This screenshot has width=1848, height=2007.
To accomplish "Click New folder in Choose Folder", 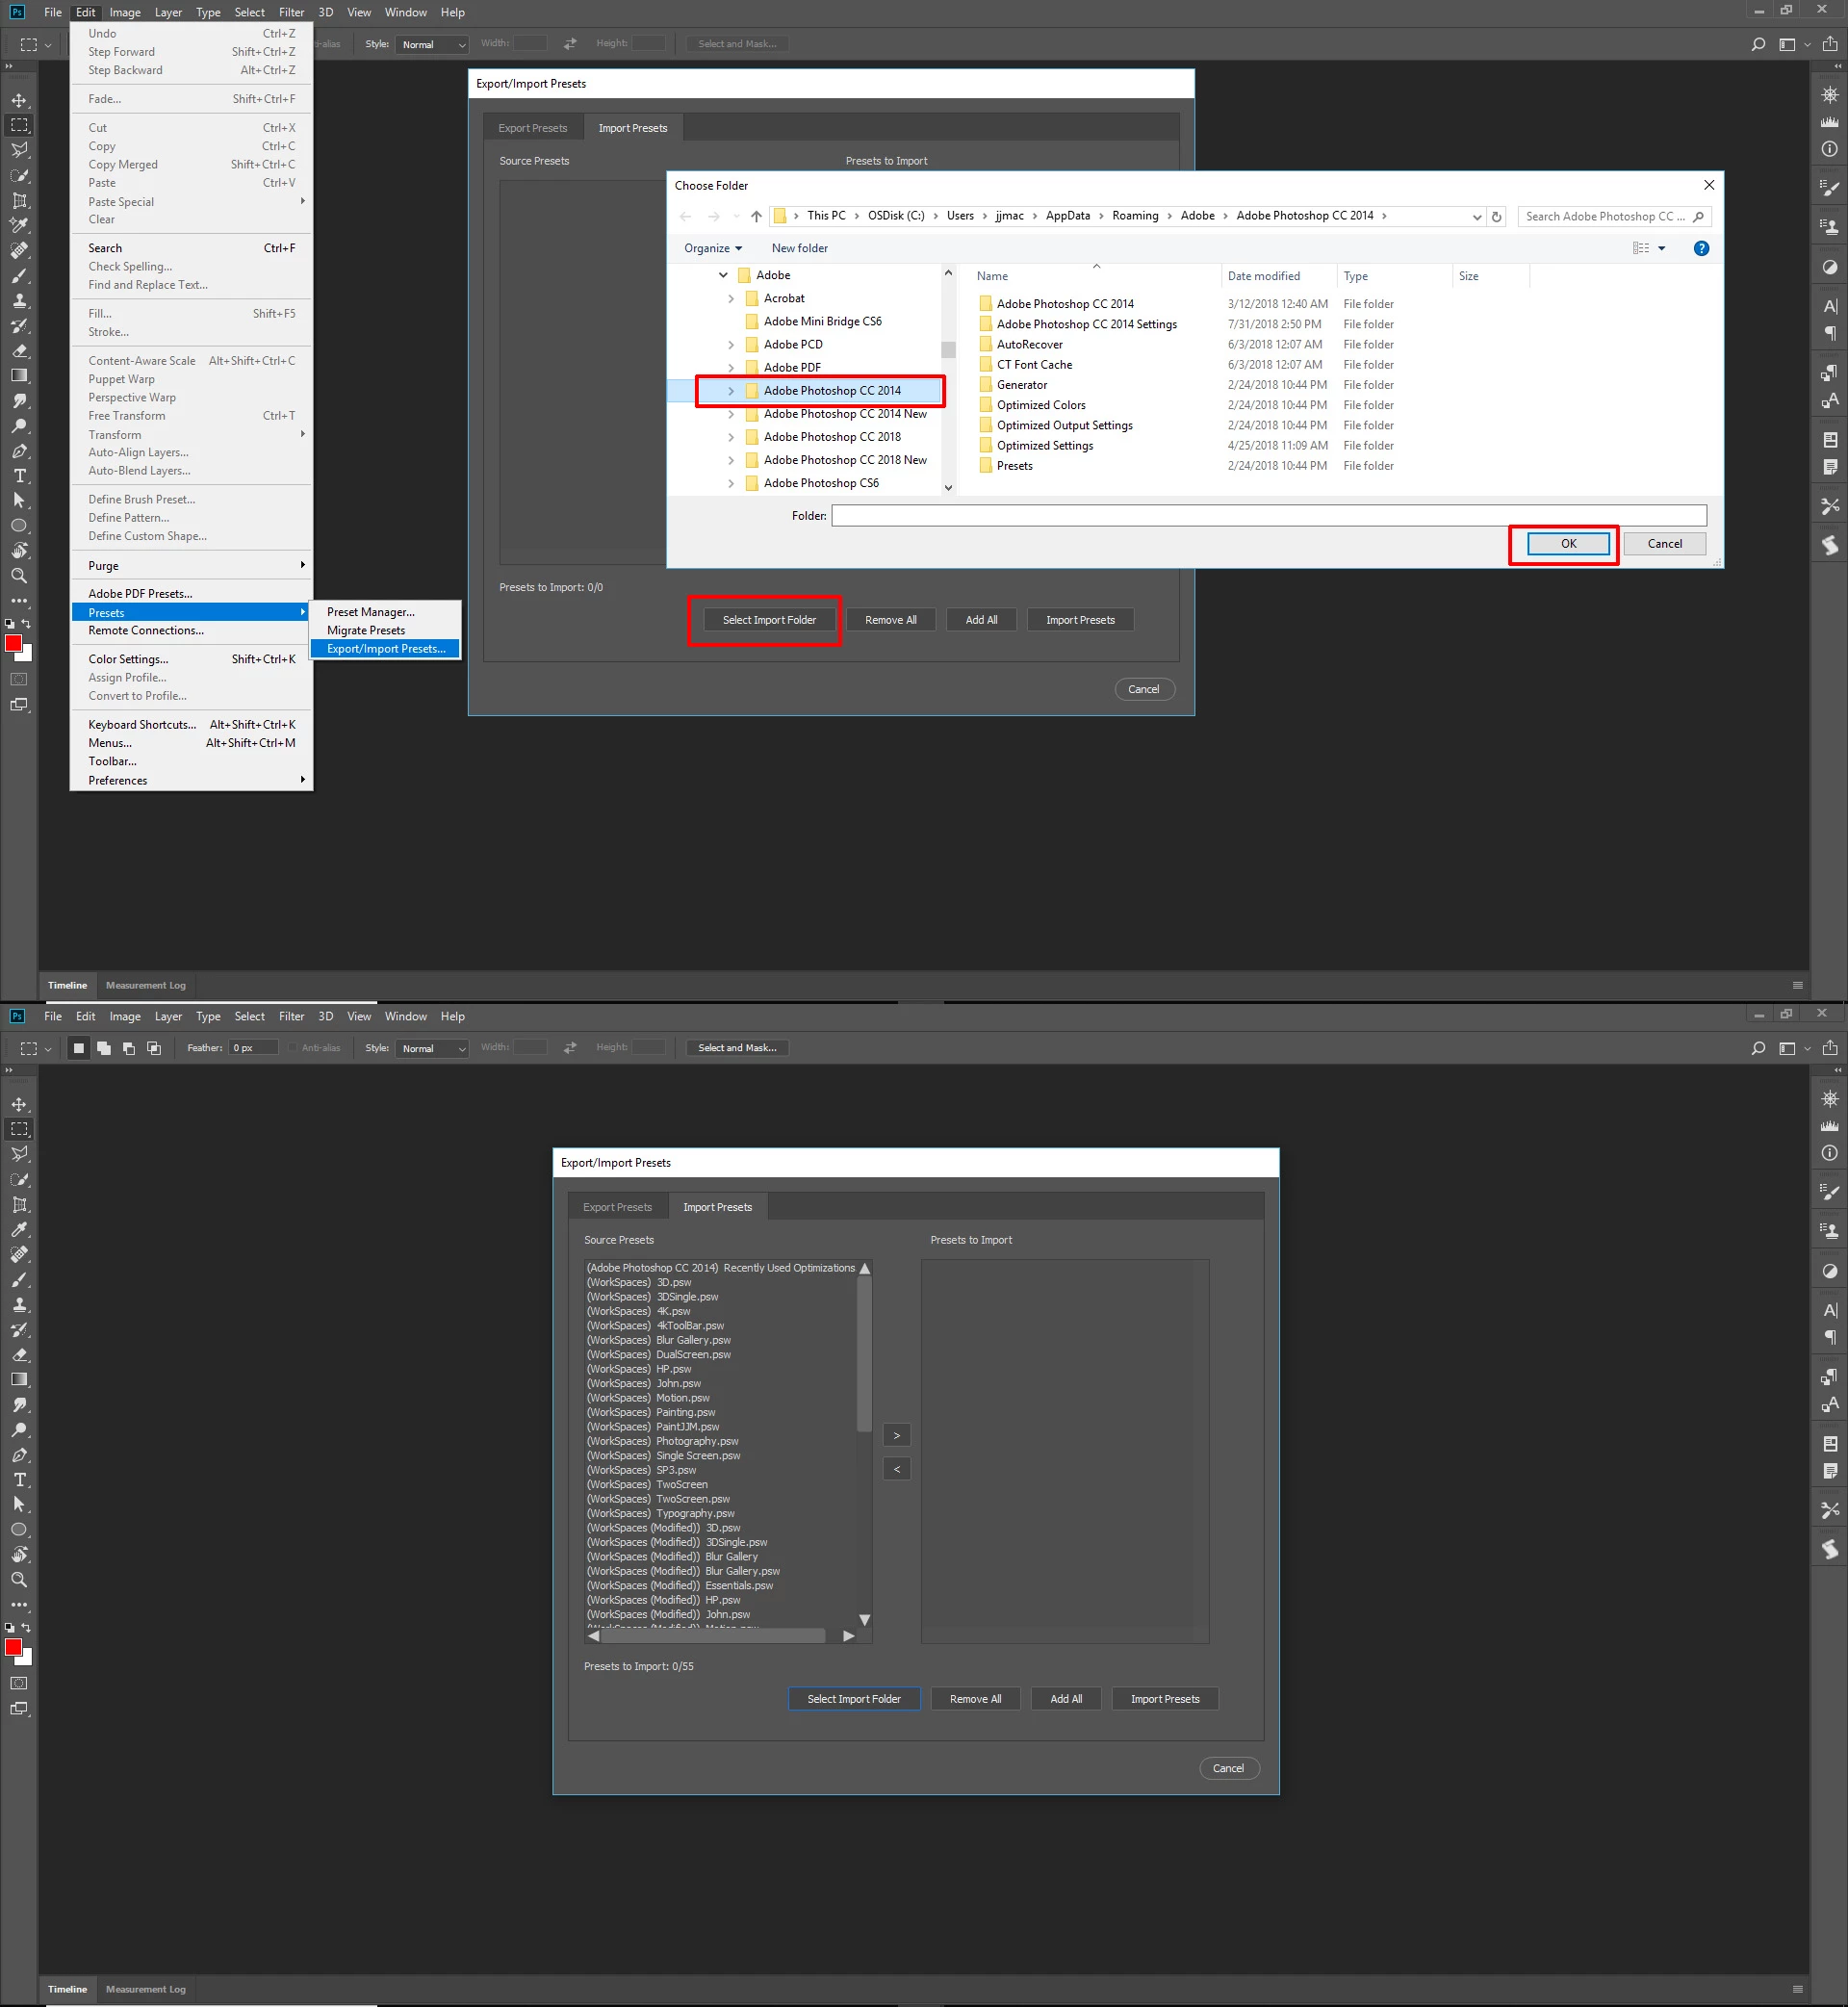I will 799,248.
